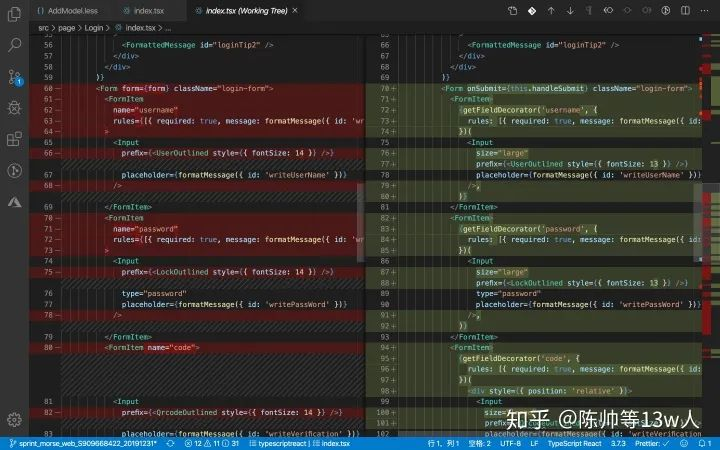Open notifications bell in status bar
The image size is (720, 450).
point(705,444)
